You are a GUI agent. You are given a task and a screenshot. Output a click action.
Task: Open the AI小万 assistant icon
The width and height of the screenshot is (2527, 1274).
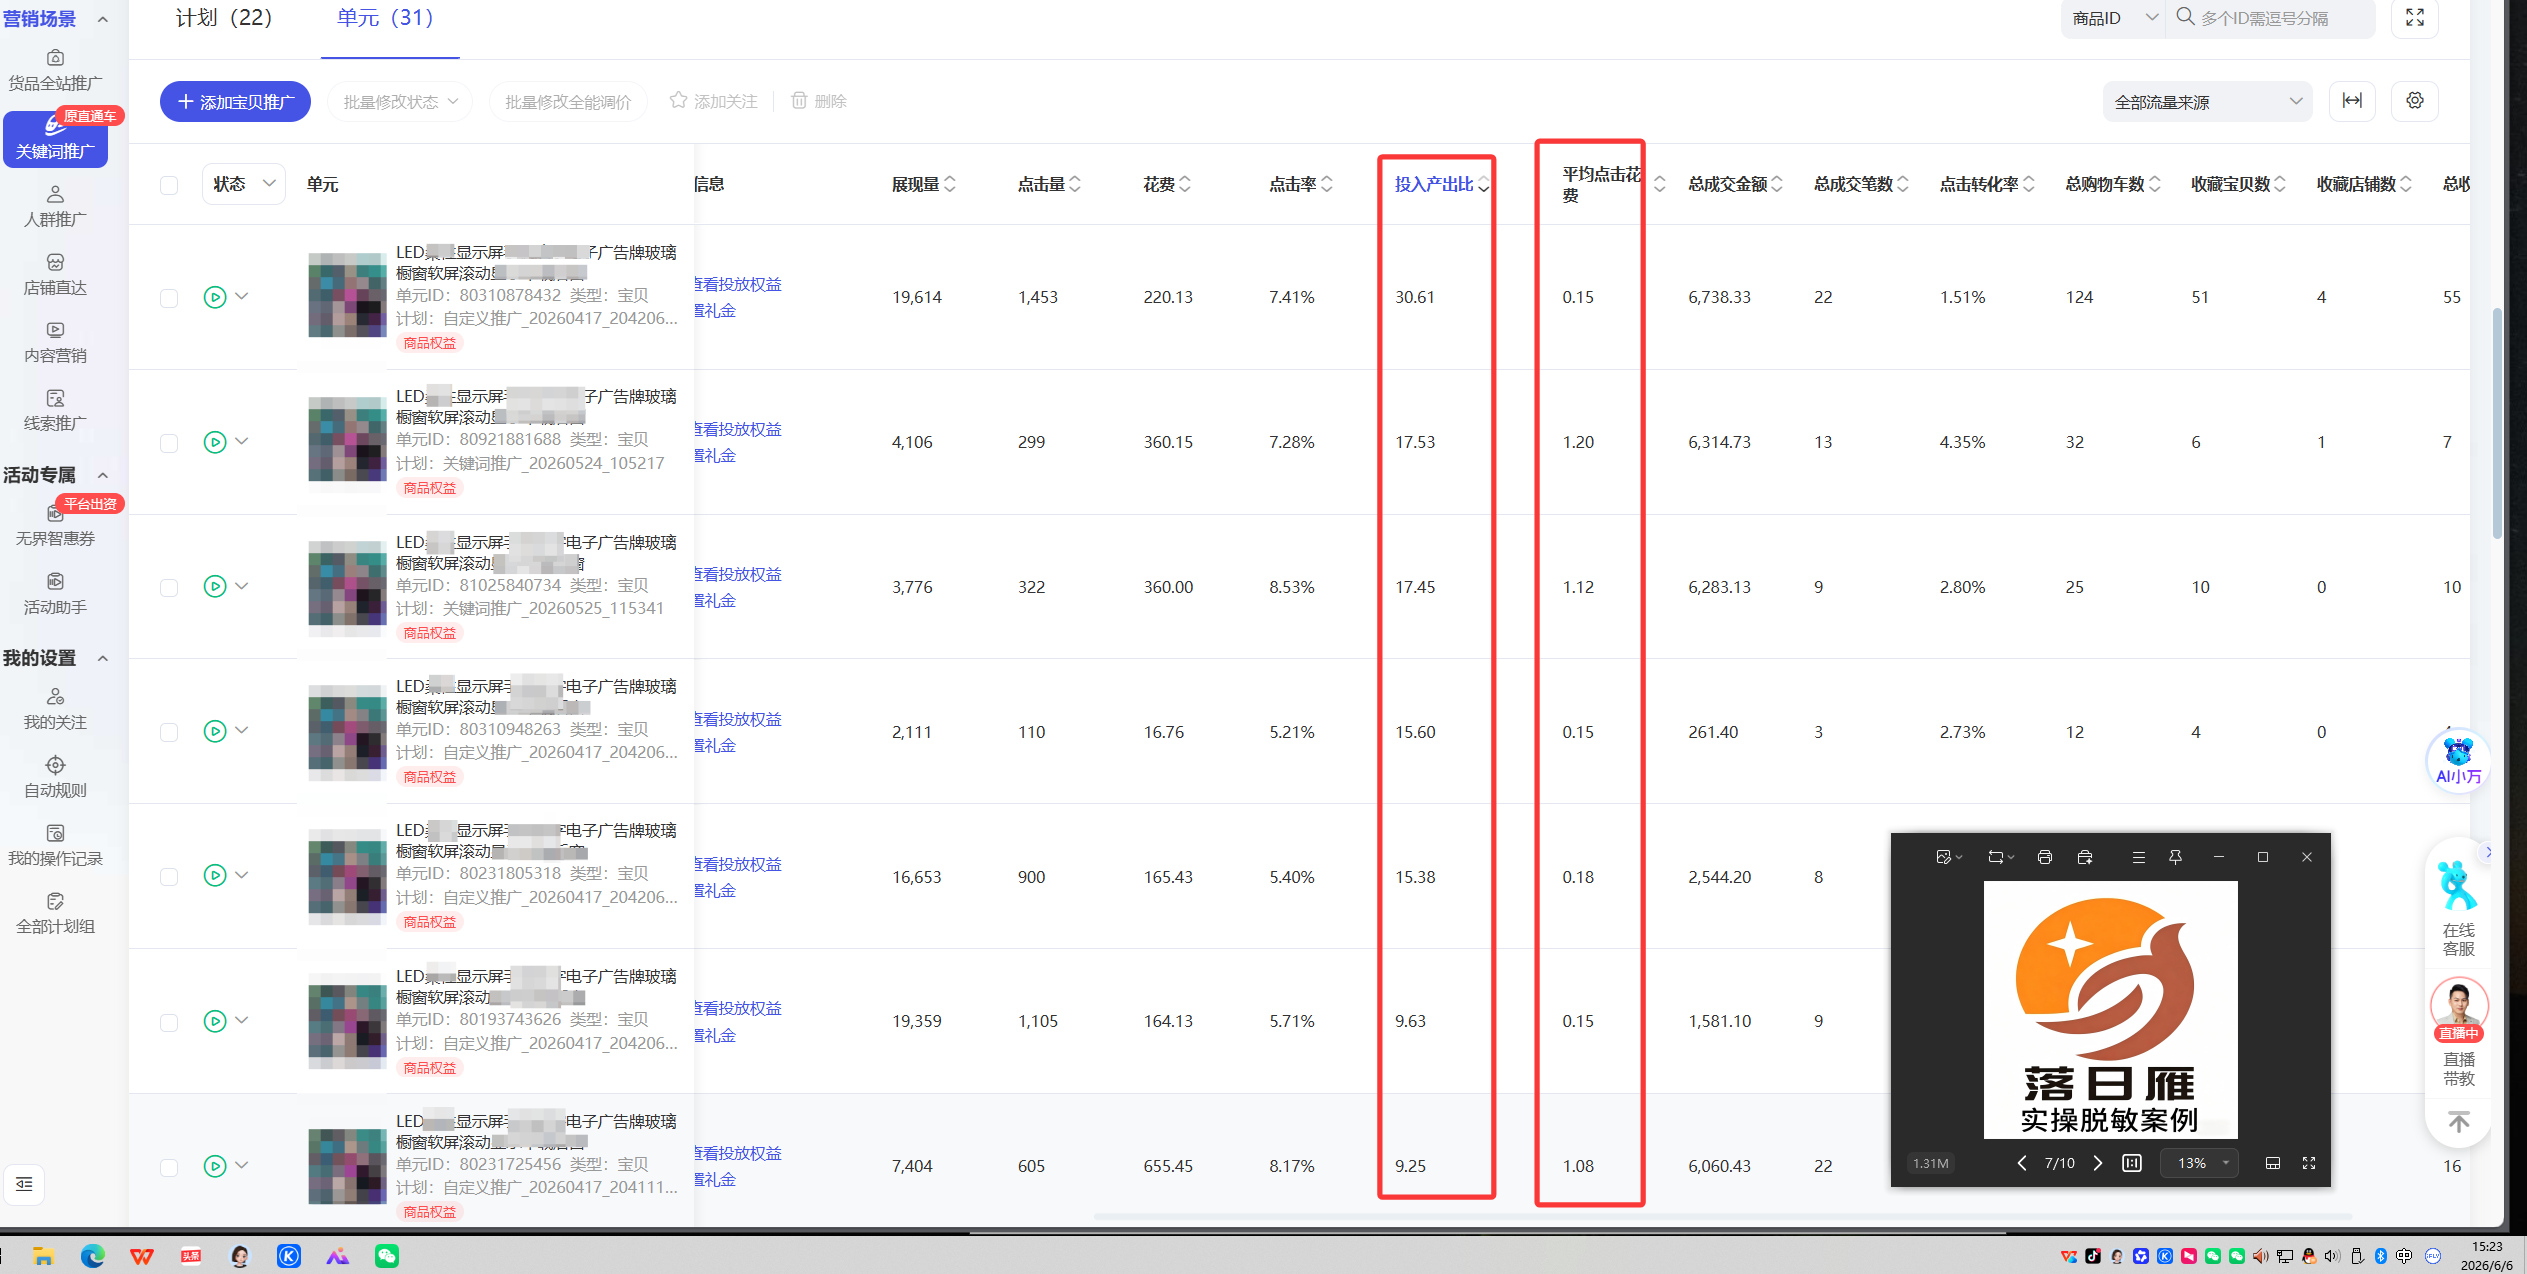click(2457, 761)
